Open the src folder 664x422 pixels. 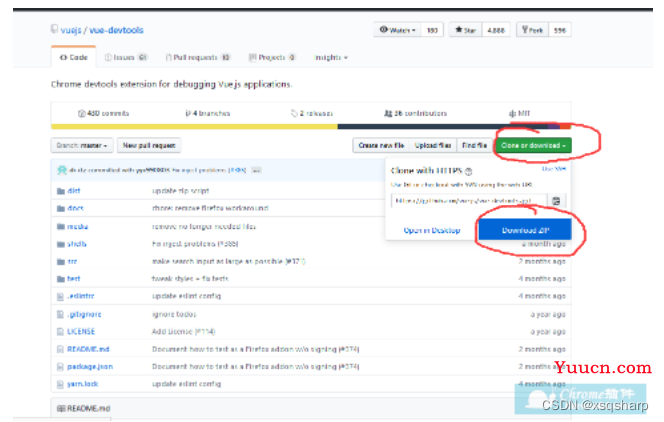[x=72, y=262]
